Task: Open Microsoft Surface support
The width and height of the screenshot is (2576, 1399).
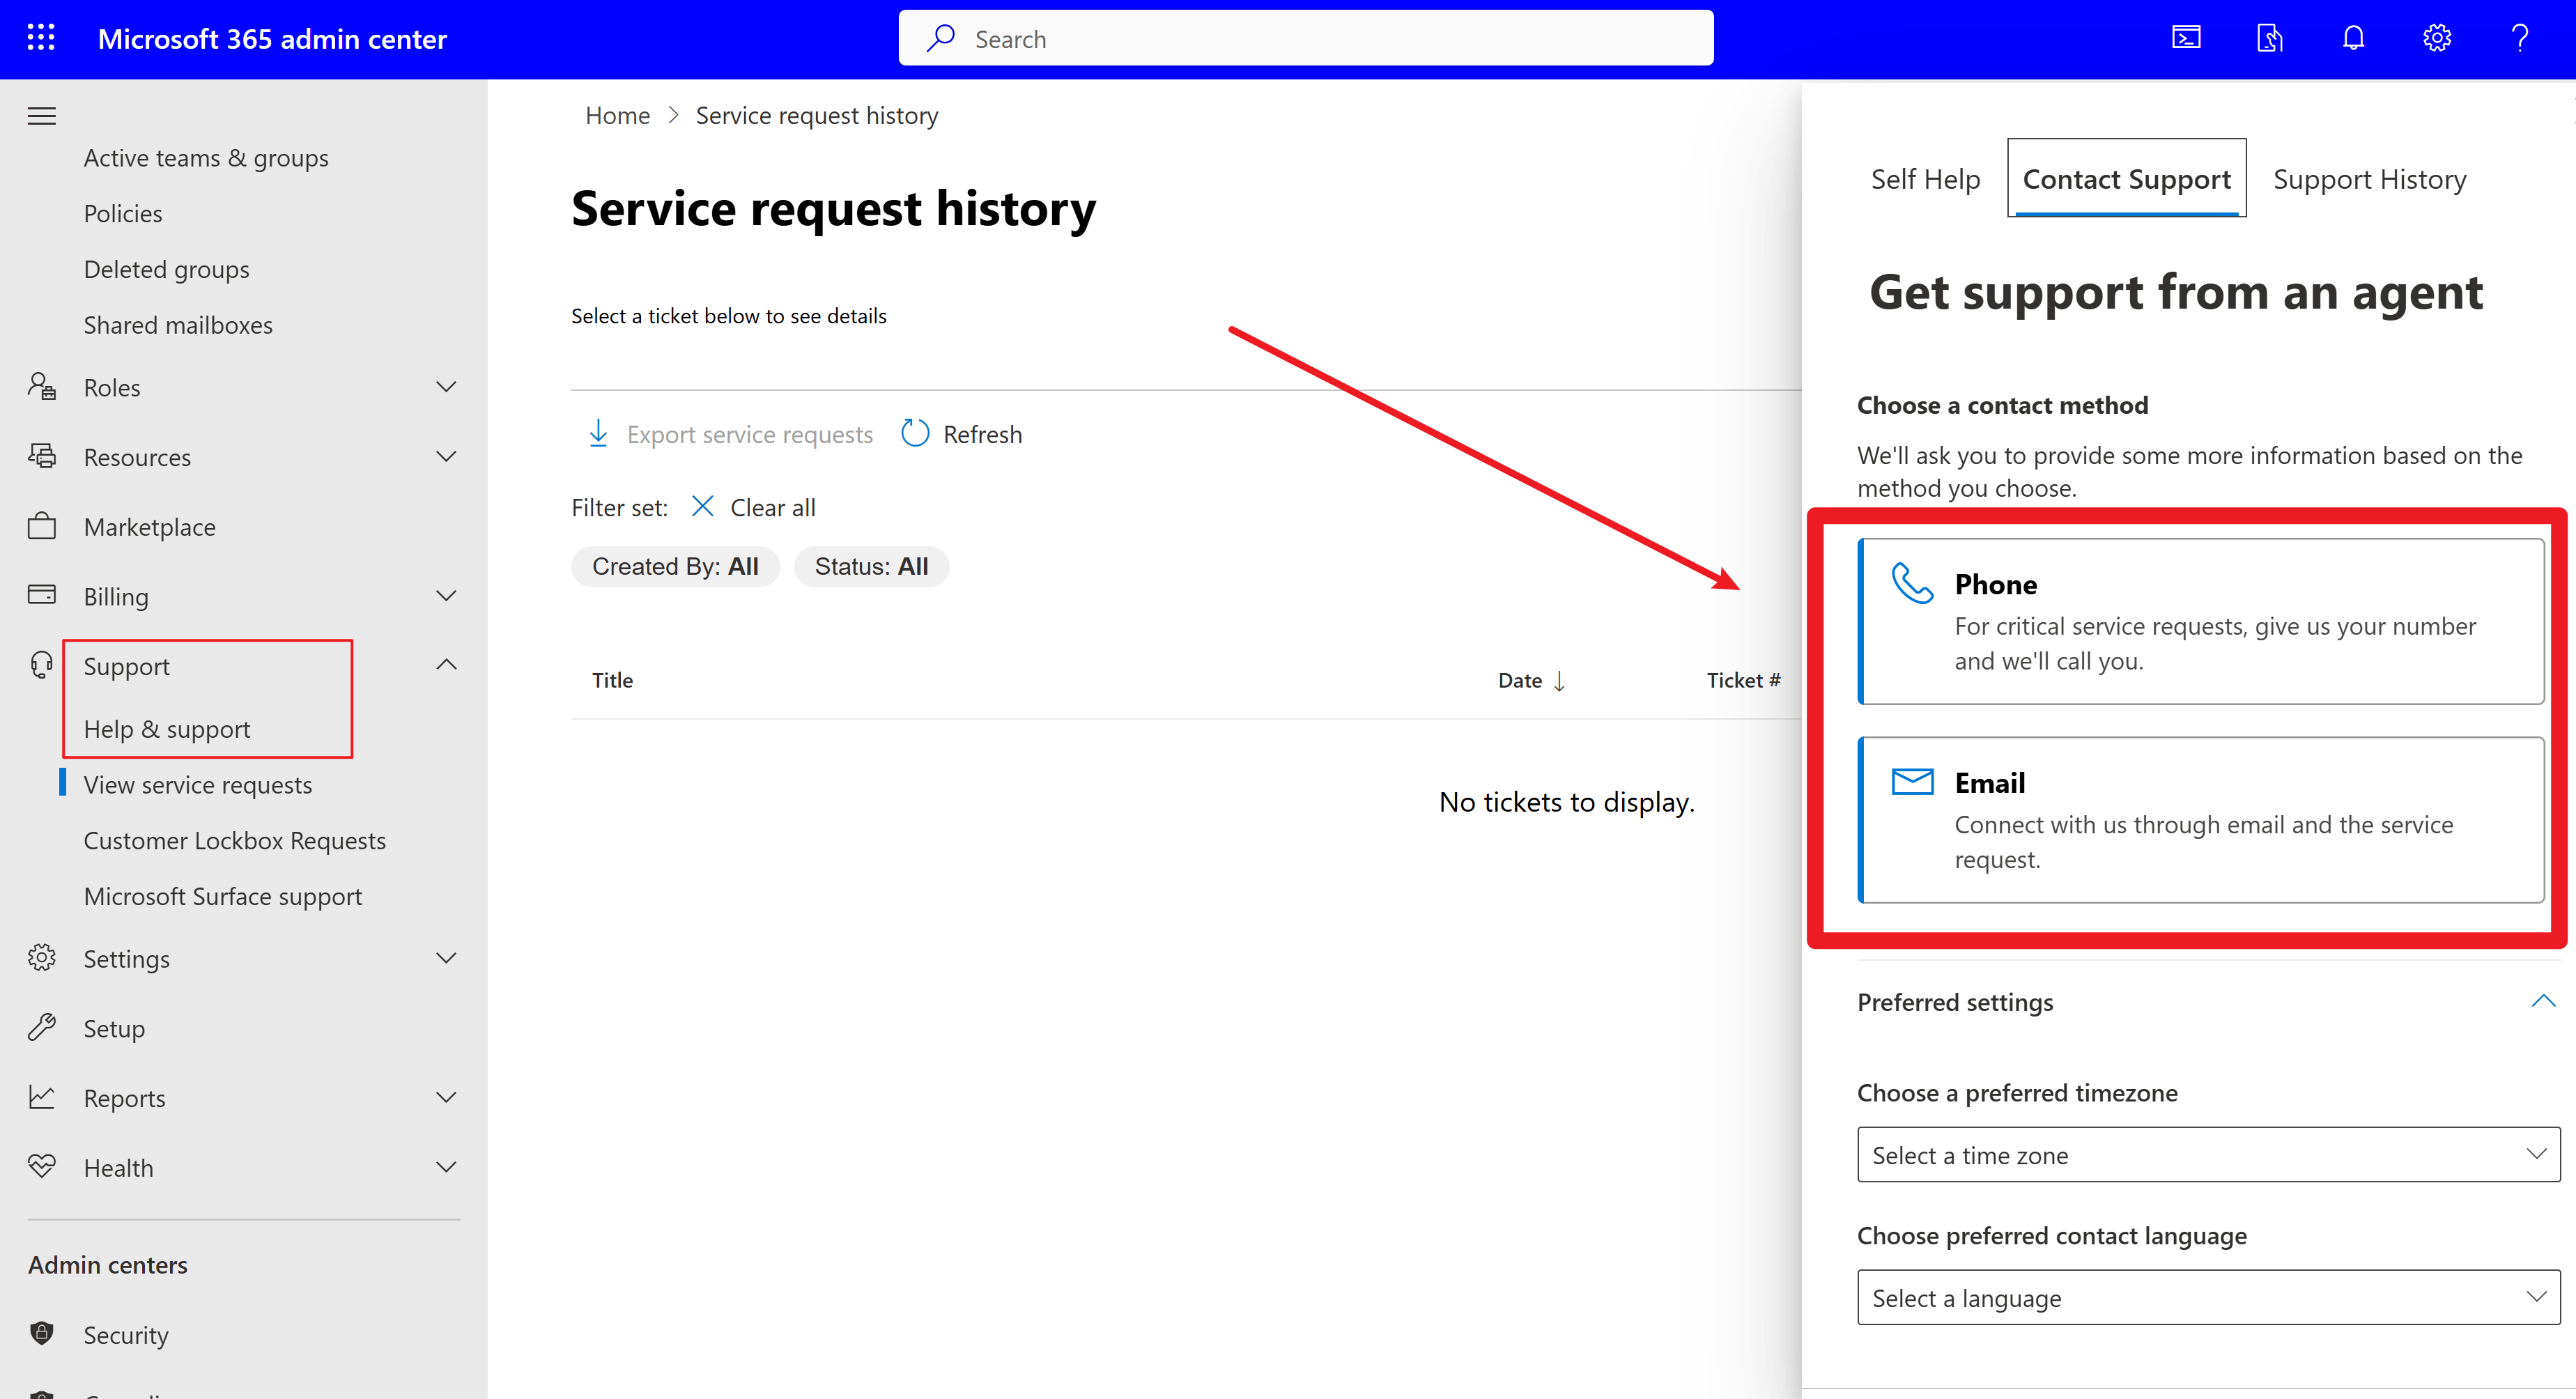Action: click(223, 896)
